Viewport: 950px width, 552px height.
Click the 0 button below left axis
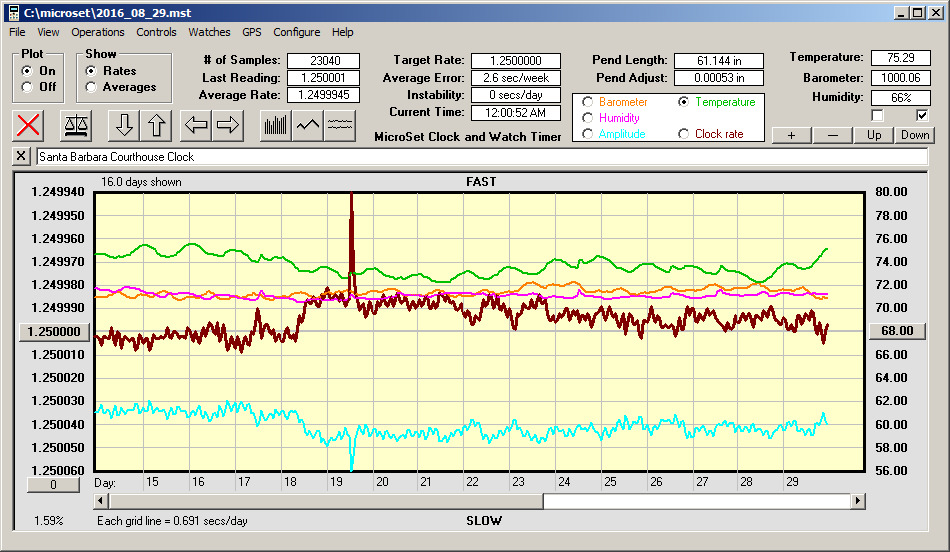pyautogui.click(x=53, y=485)
